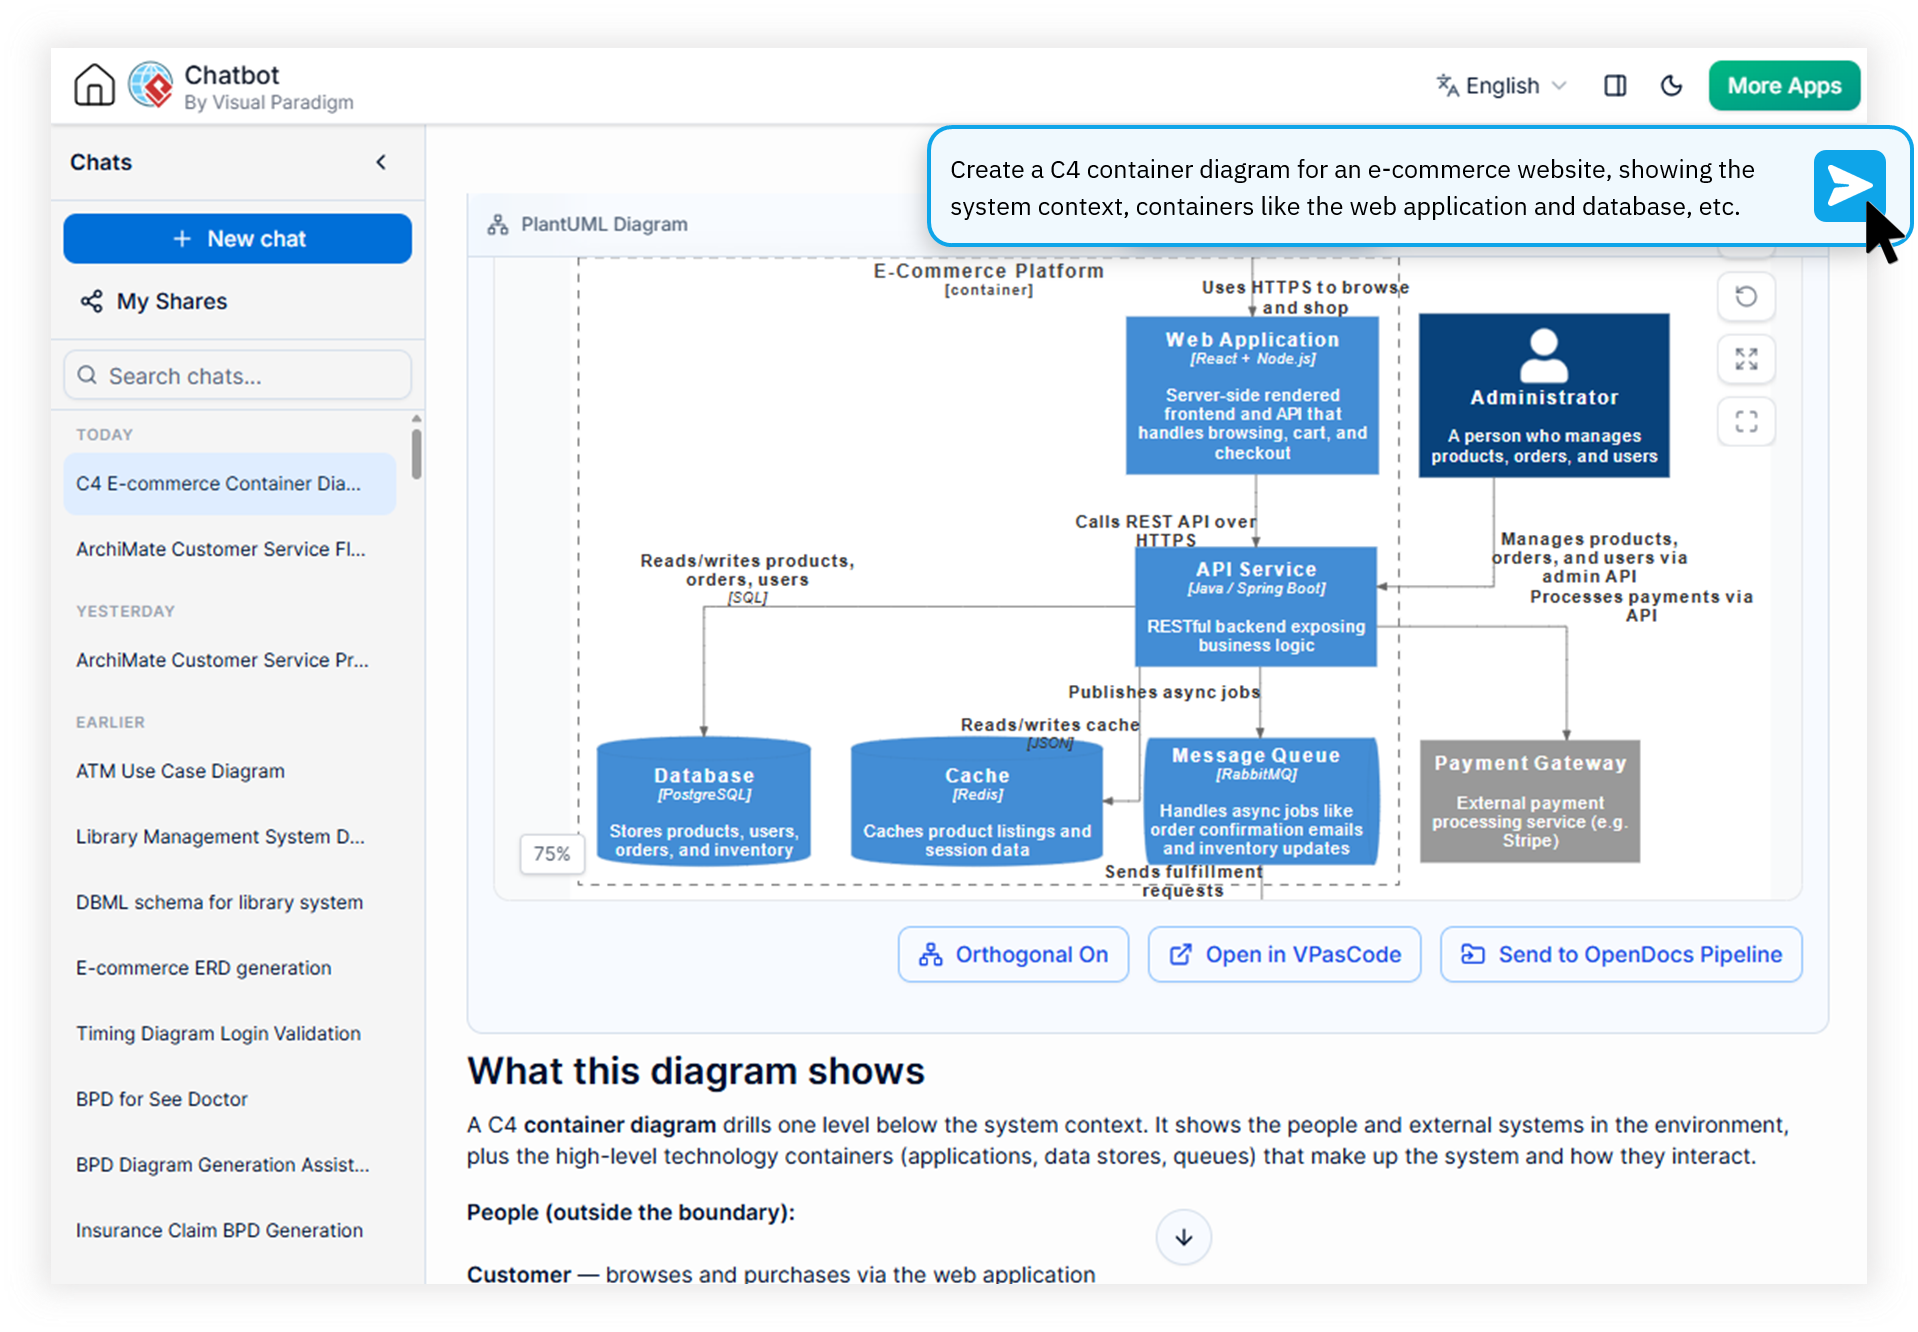Screen dimensions: 1918x1332
Task: Click the 'PlantUML Diagram' title text
Action: (x=604, y=225)
